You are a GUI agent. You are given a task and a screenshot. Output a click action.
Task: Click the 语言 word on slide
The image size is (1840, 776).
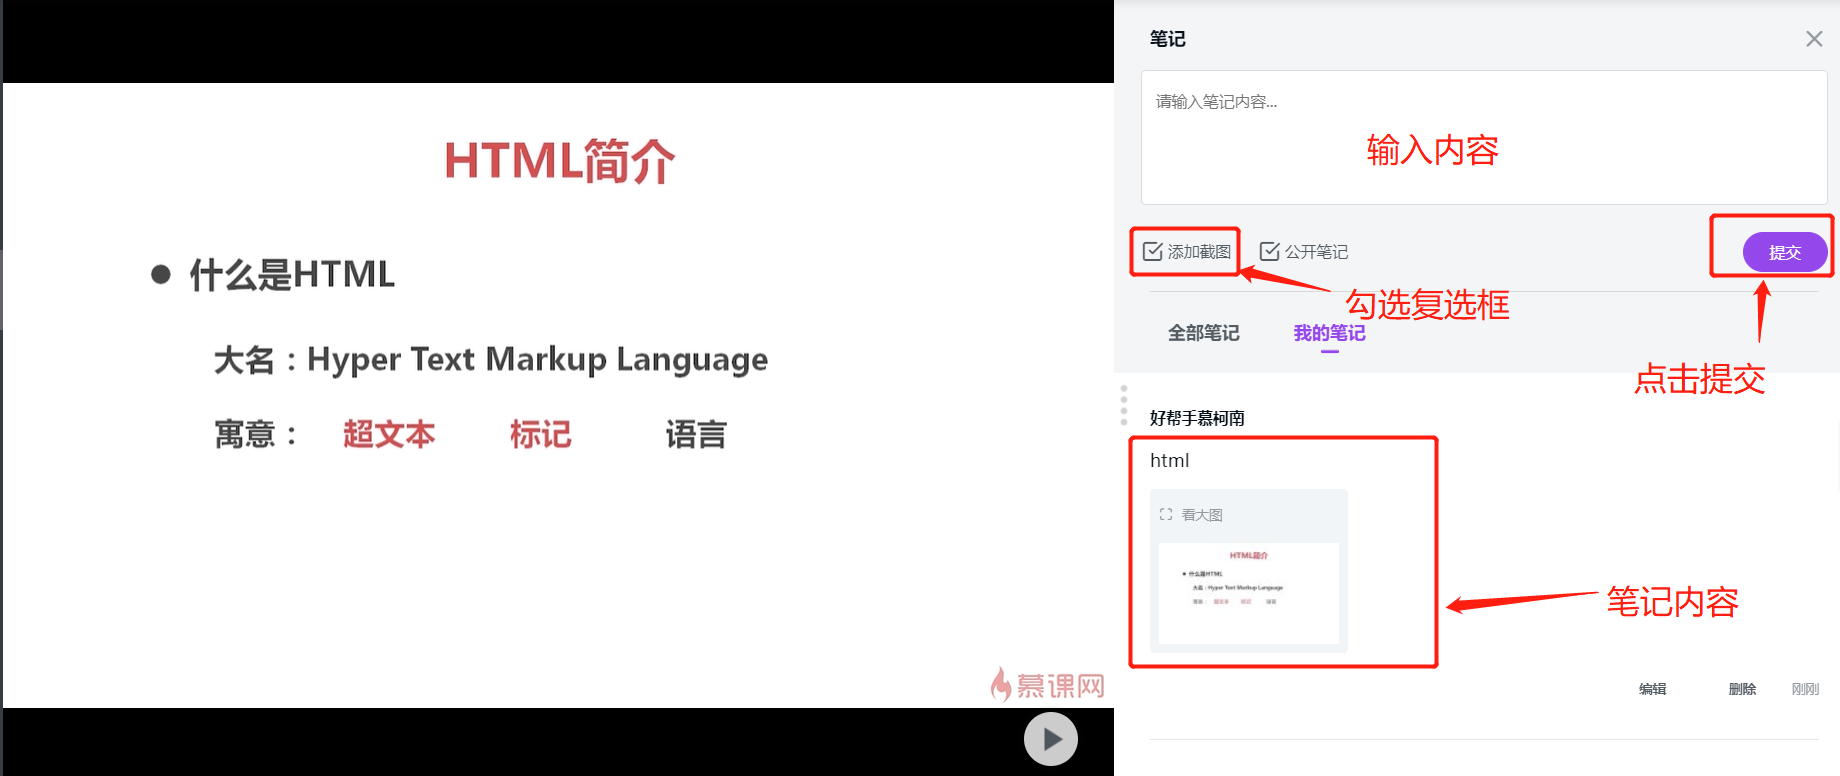[696, 434]
